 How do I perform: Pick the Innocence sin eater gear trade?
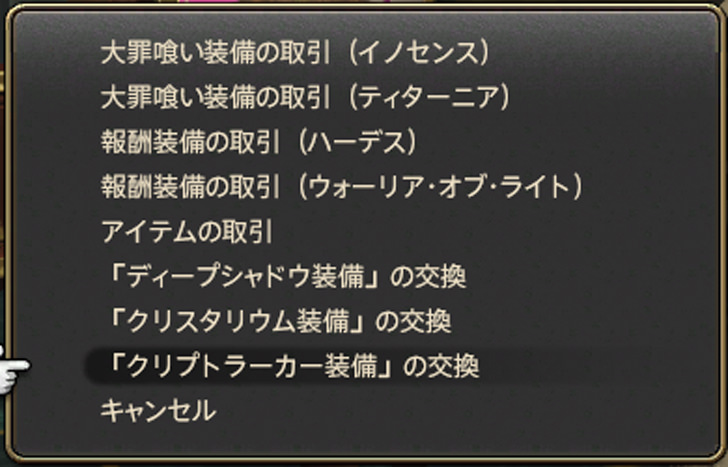coord(295,53)
